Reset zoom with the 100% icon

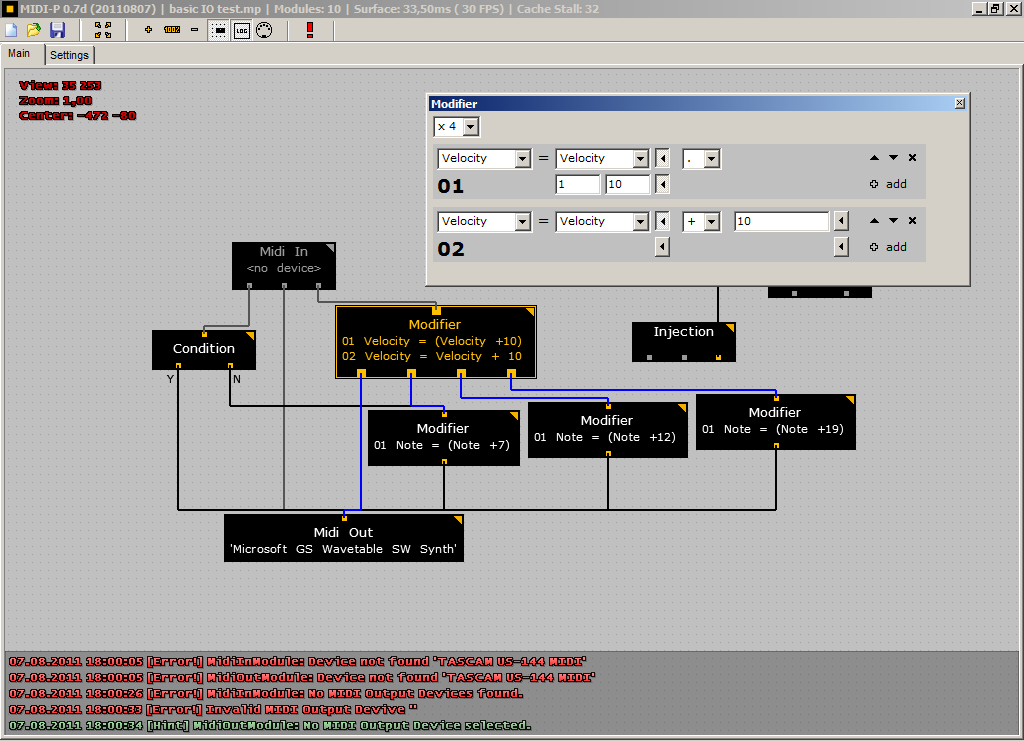172,30
